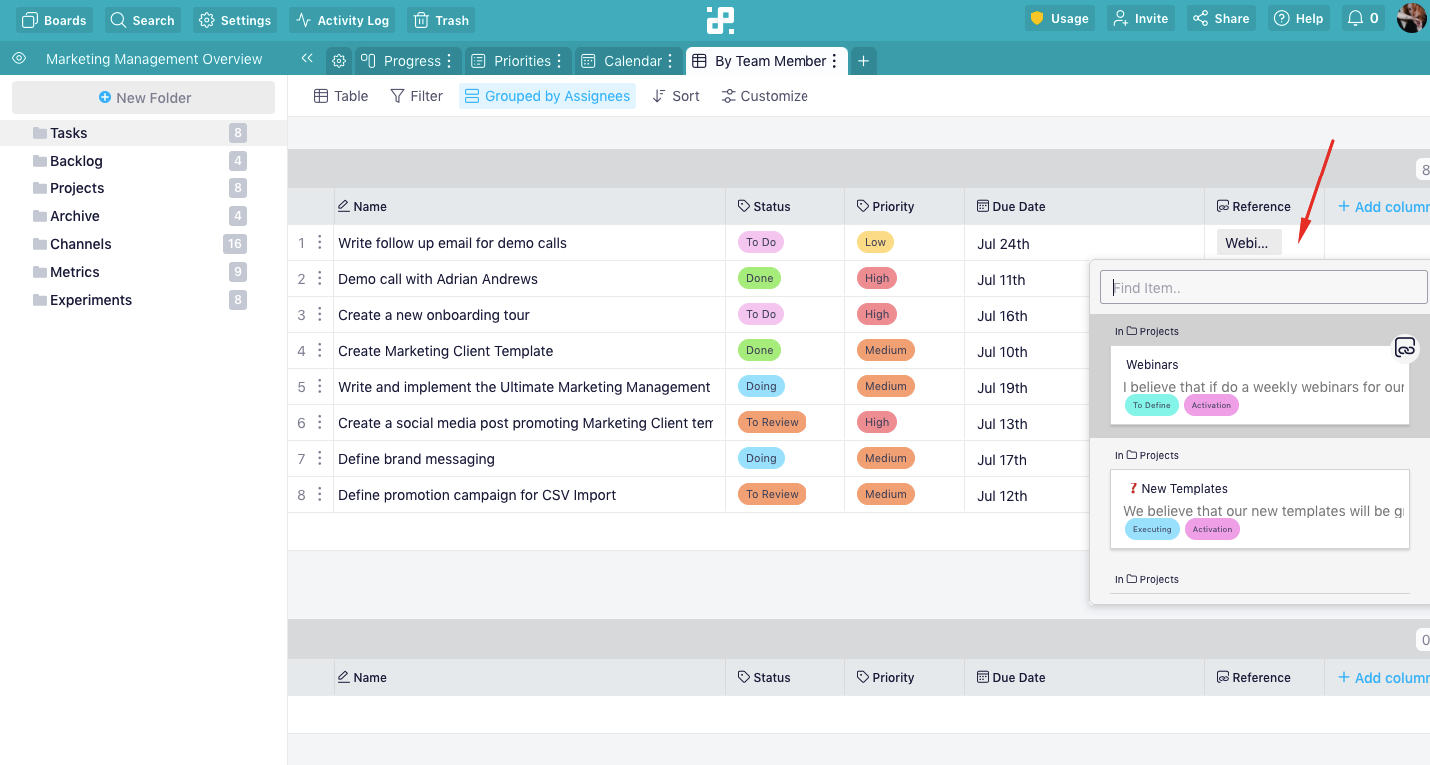The width and height of the screenshot is (1430, 765).
Task: Open Priorities tab options menu
Action: coord(559,61)
